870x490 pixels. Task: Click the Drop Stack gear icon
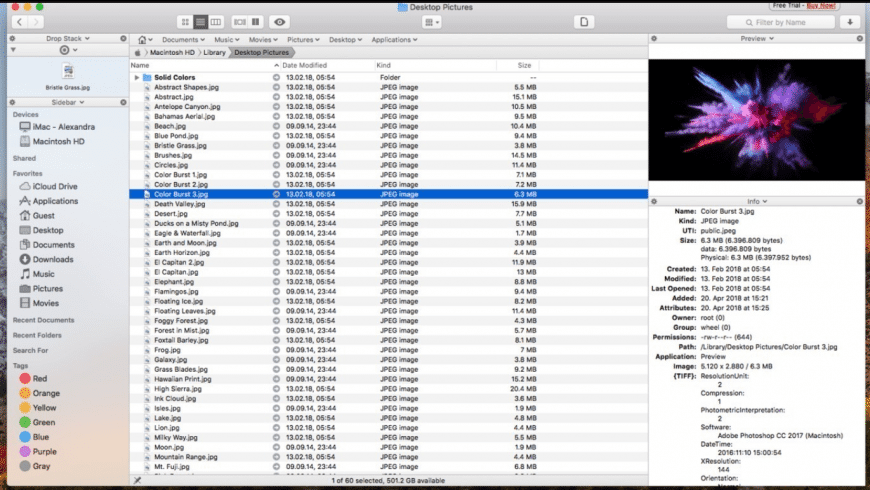click(65, 49)
